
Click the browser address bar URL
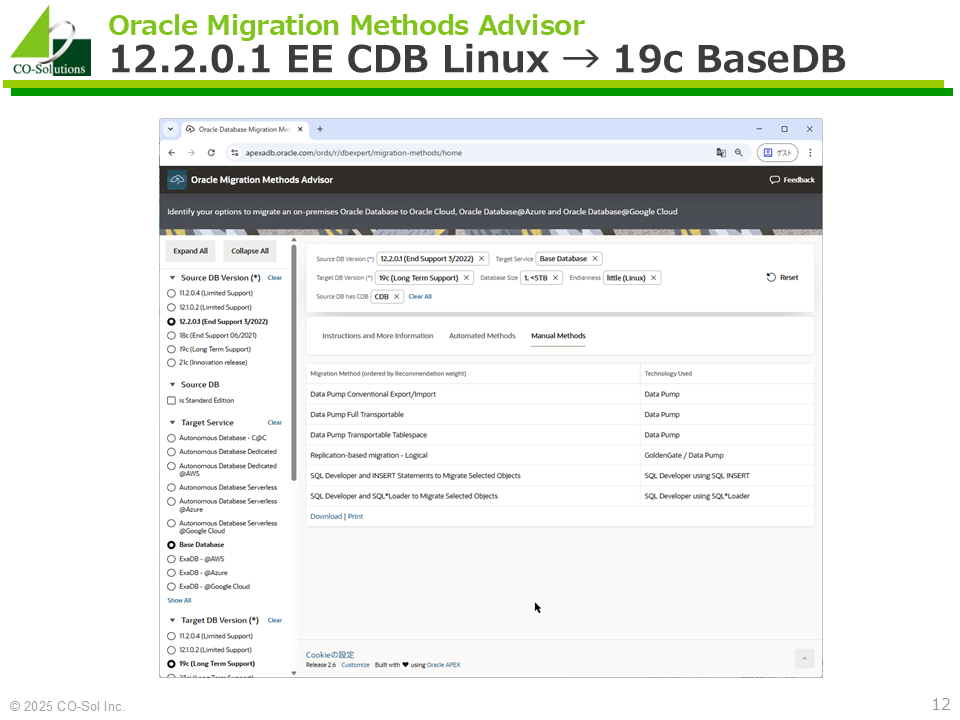[354, 153]
